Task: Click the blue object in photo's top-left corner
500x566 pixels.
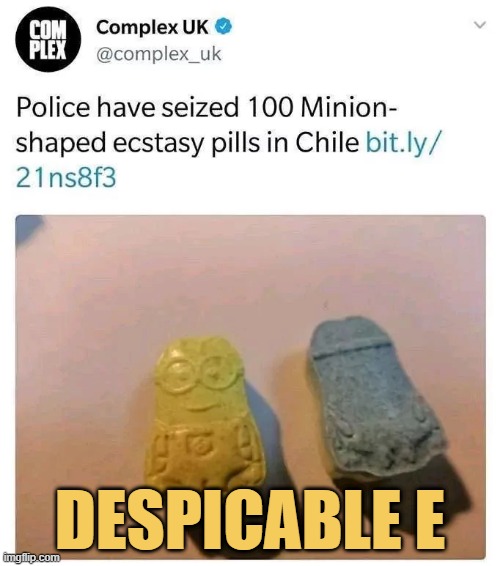Action: point(28,227)
